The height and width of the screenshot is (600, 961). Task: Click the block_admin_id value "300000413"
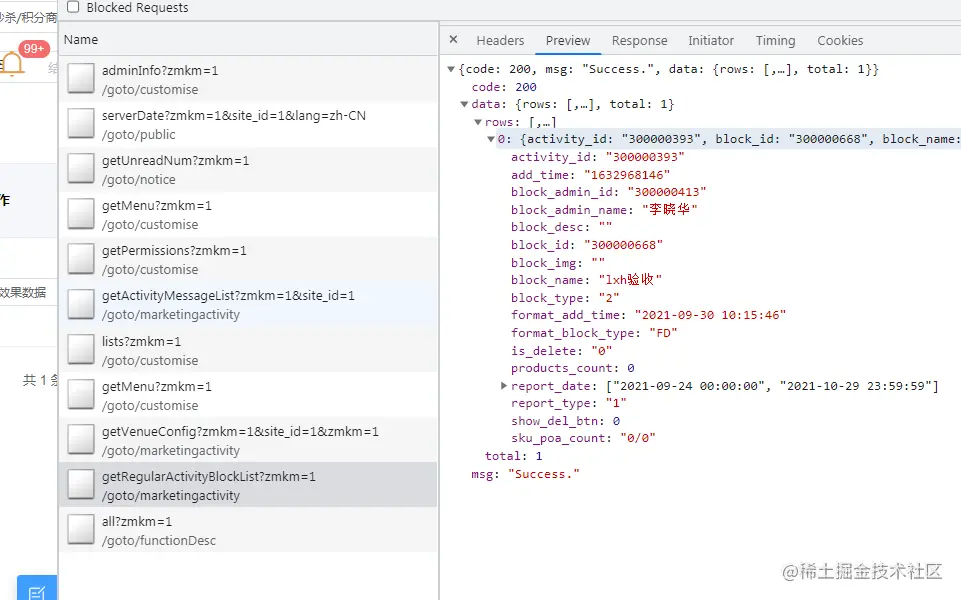pos(666,192)
